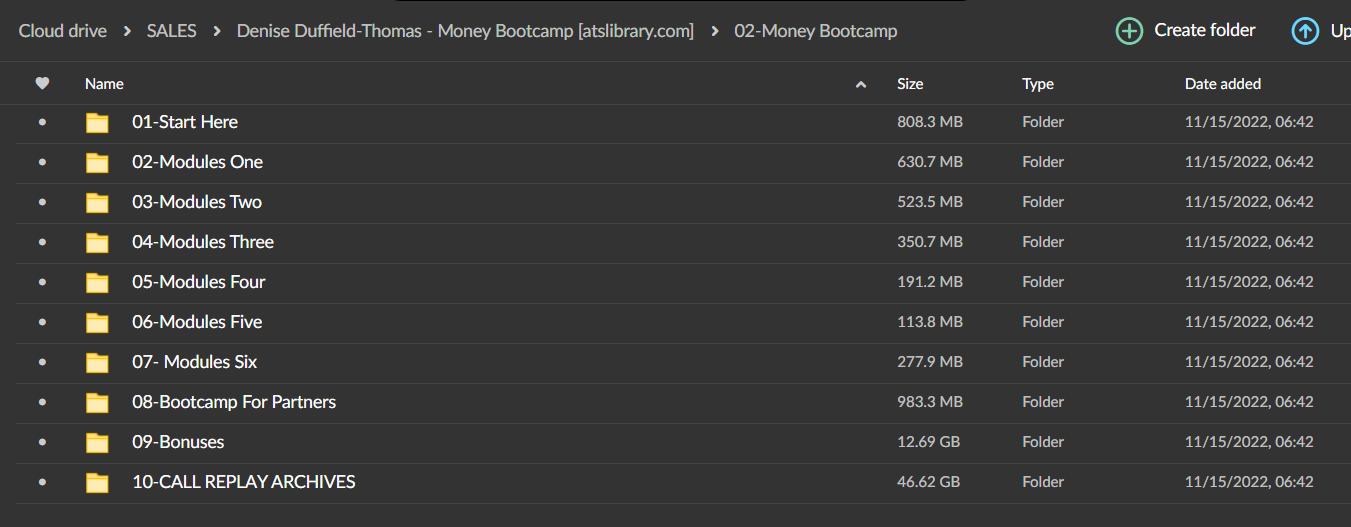Viewport: 1351px width, 527px height.
Task: Click the date added for 01-Start Here
Action: 1249,122
